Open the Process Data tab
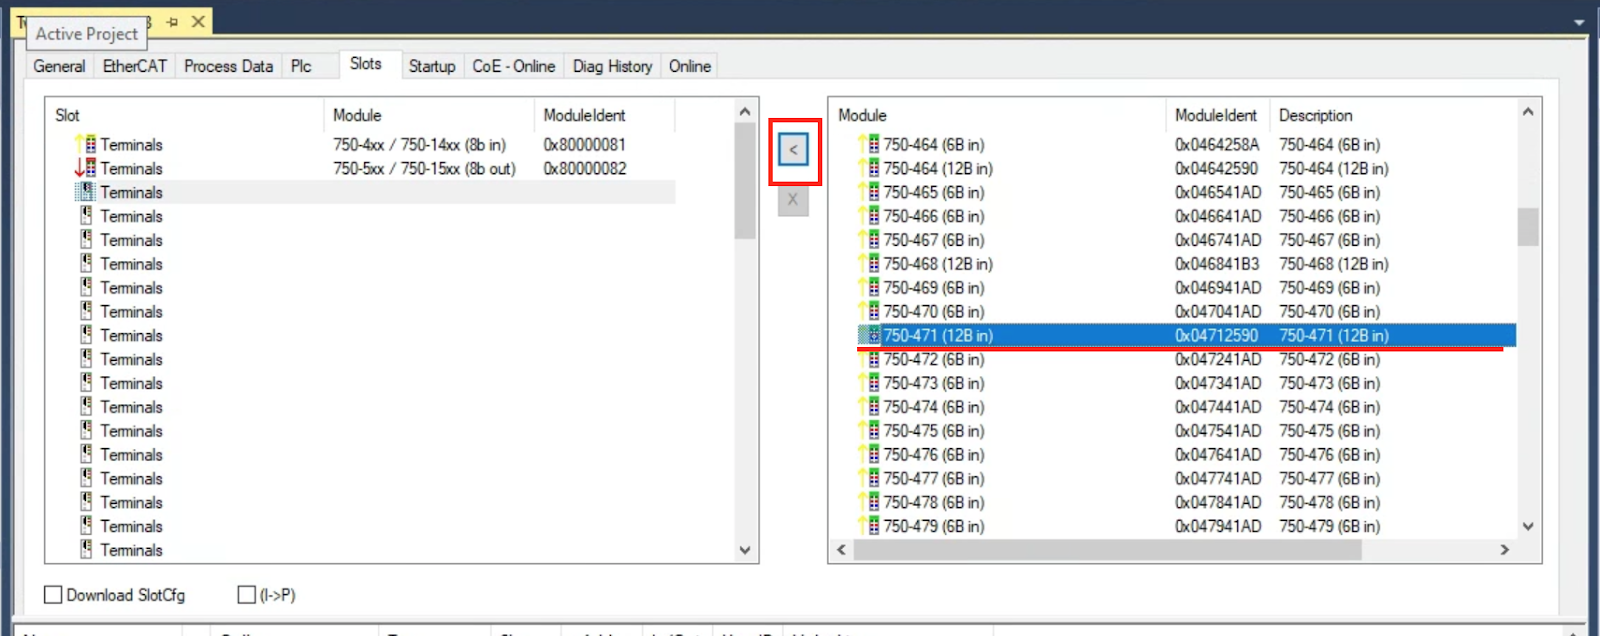This screenshot has width=1600, height=636. tap(228, 66)
